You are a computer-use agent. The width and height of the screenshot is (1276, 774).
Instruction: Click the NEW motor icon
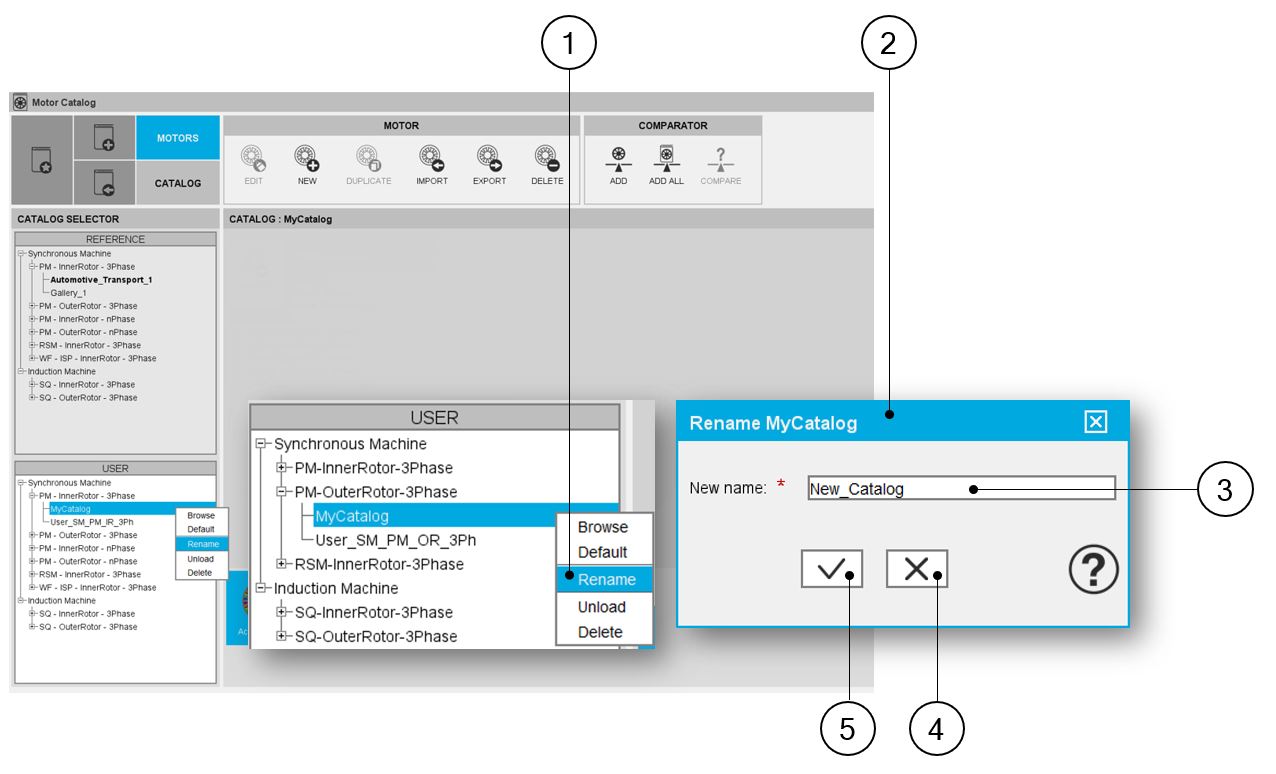coord(306,159)
